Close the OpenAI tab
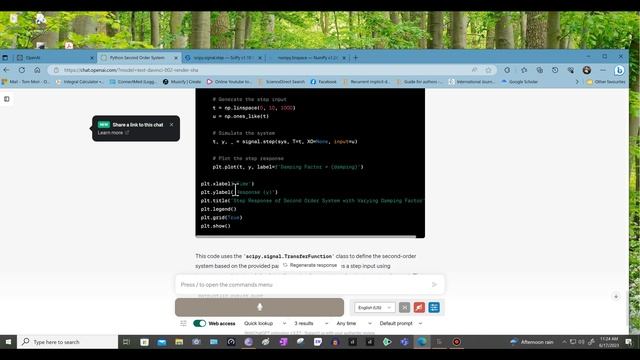The width and height of the screenshot is (640, 360). pyautogui.click(x=91, y=58)
